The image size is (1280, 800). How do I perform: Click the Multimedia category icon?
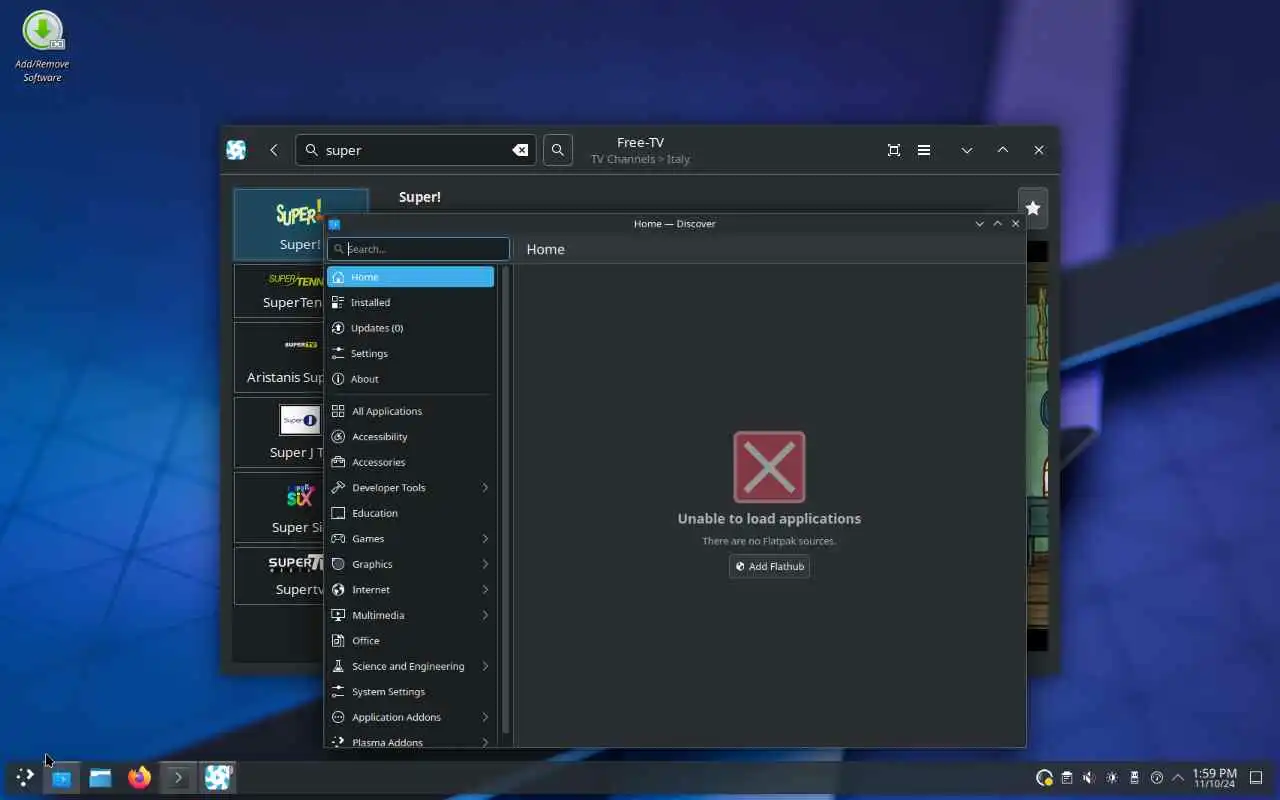338,615
